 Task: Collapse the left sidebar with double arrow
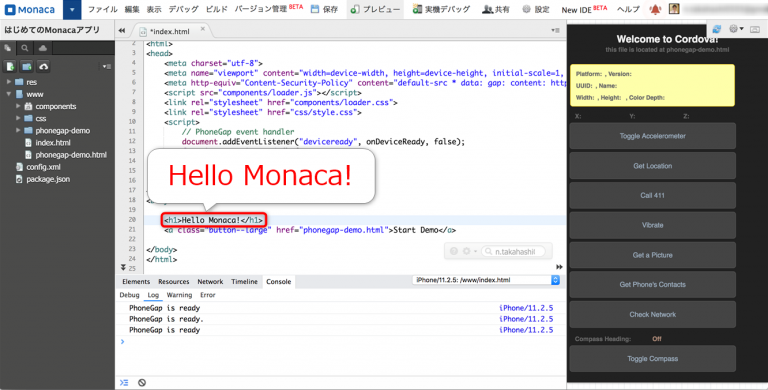click(121, 31)
